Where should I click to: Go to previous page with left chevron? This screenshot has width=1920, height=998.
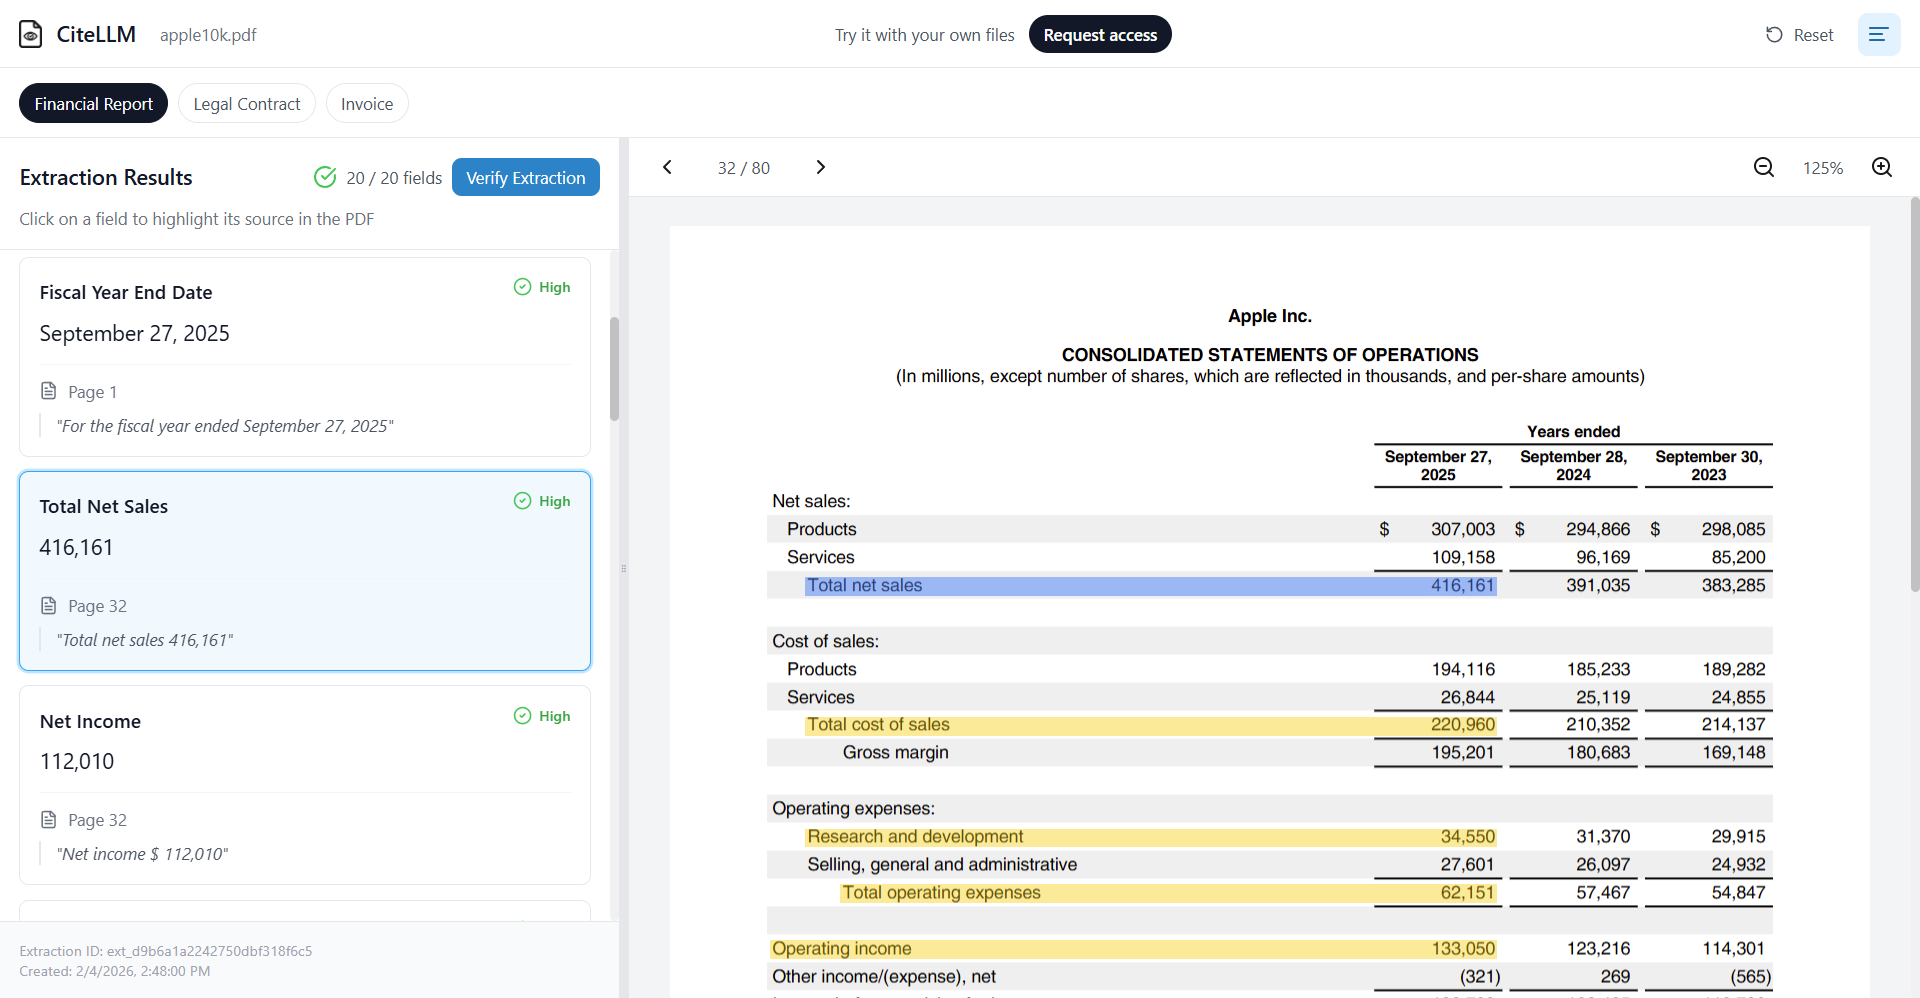coord(668,167)
